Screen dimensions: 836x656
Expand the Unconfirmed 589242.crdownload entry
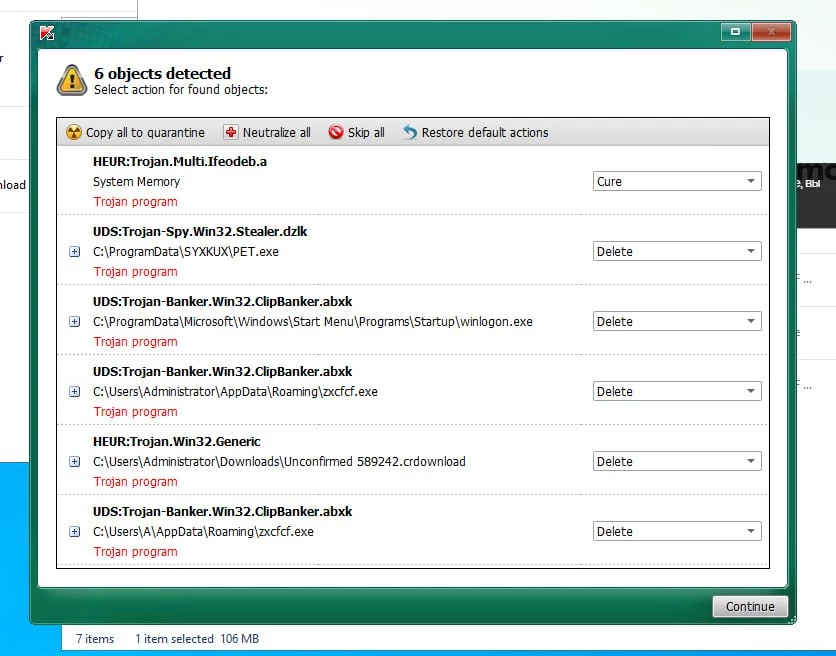pos(74,462)
